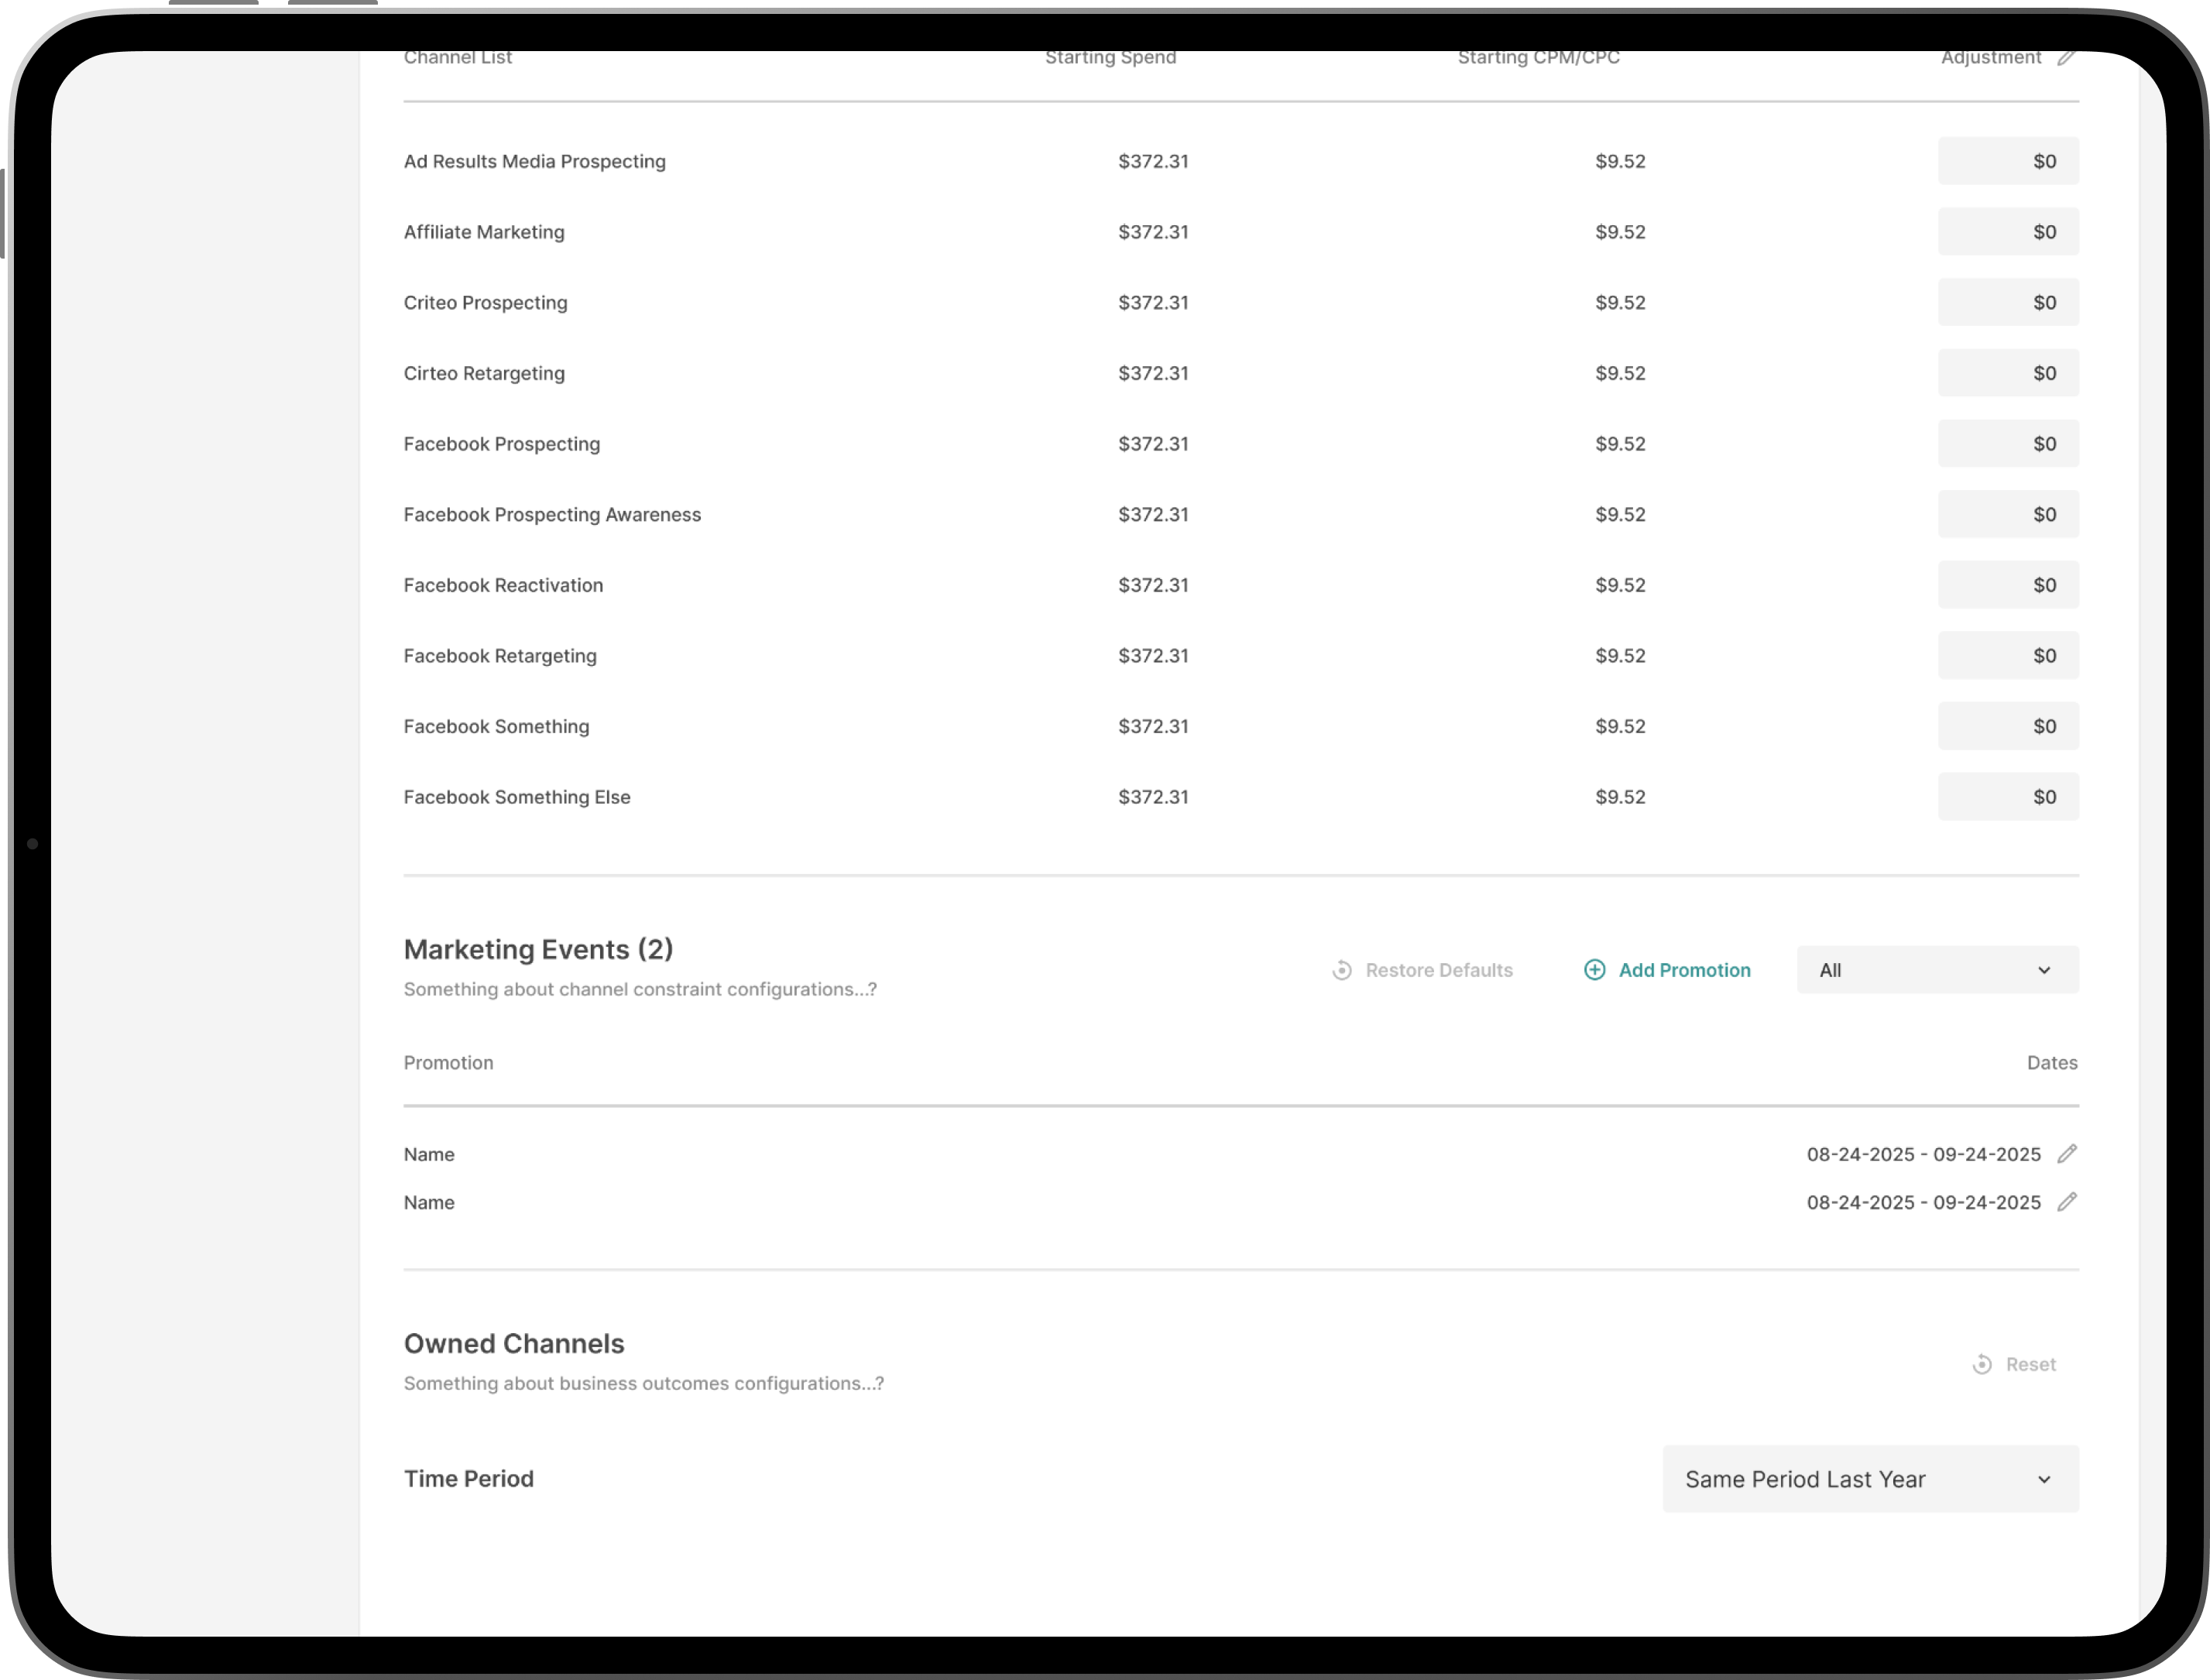Click edit pencil for second promotion dates
Screen dimensions: 2210x1680
tap(2066, 1202)
